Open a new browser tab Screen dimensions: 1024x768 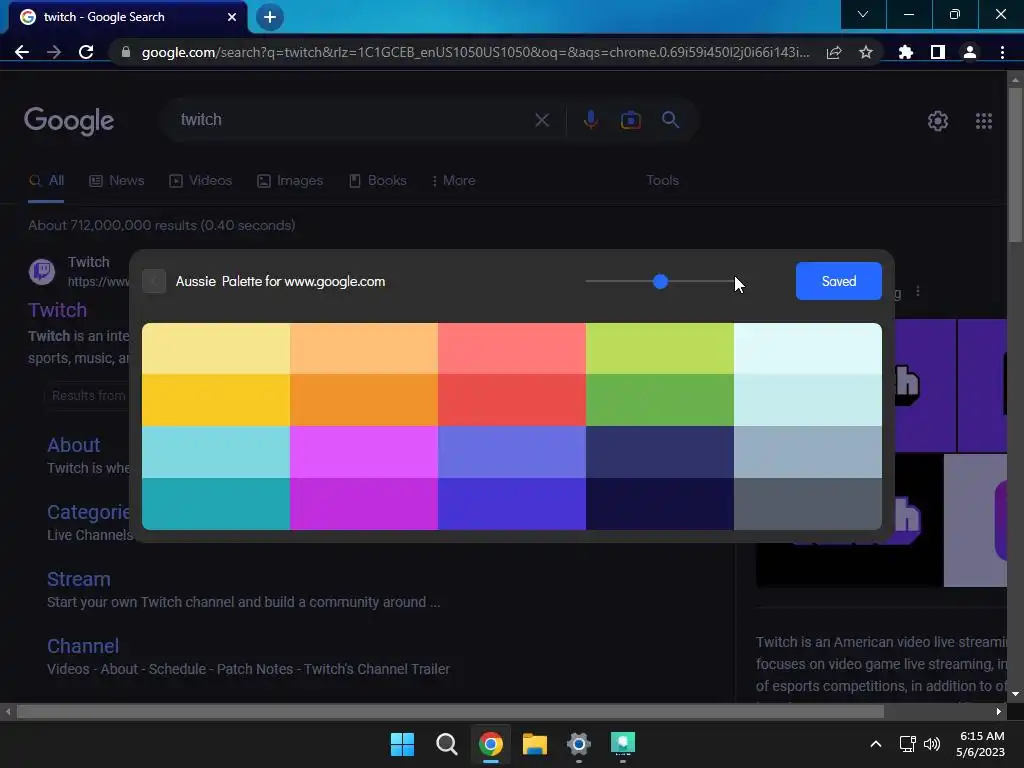point(270,17)
